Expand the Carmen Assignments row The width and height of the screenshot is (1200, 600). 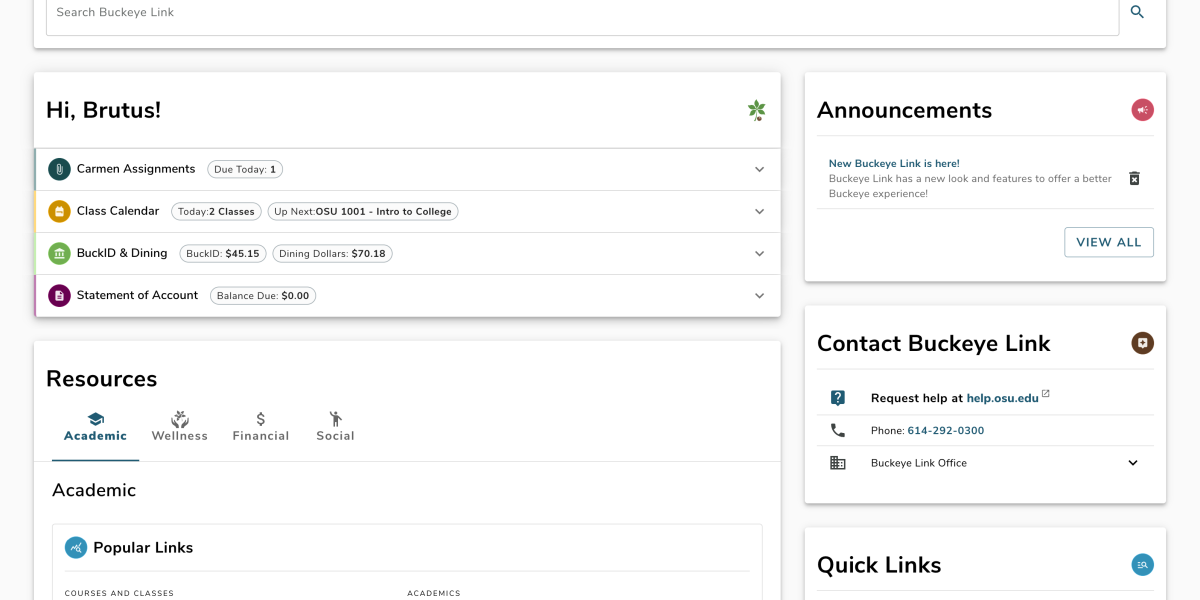(x=759, y=170)
